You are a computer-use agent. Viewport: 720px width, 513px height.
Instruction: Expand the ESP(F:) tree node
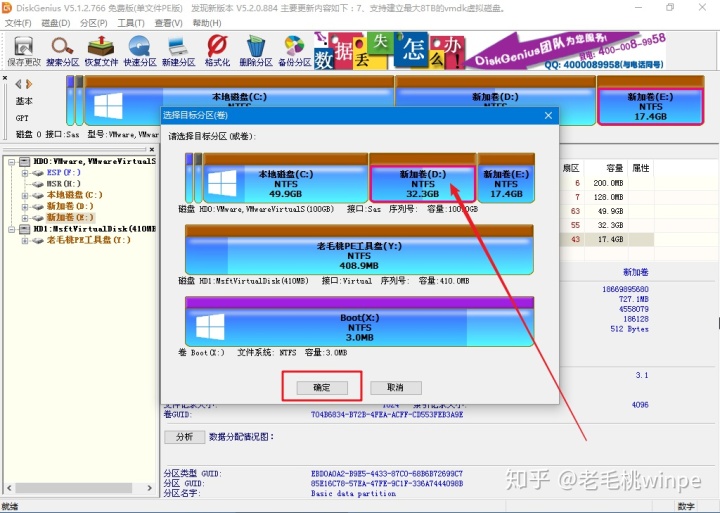coord(25,173)
